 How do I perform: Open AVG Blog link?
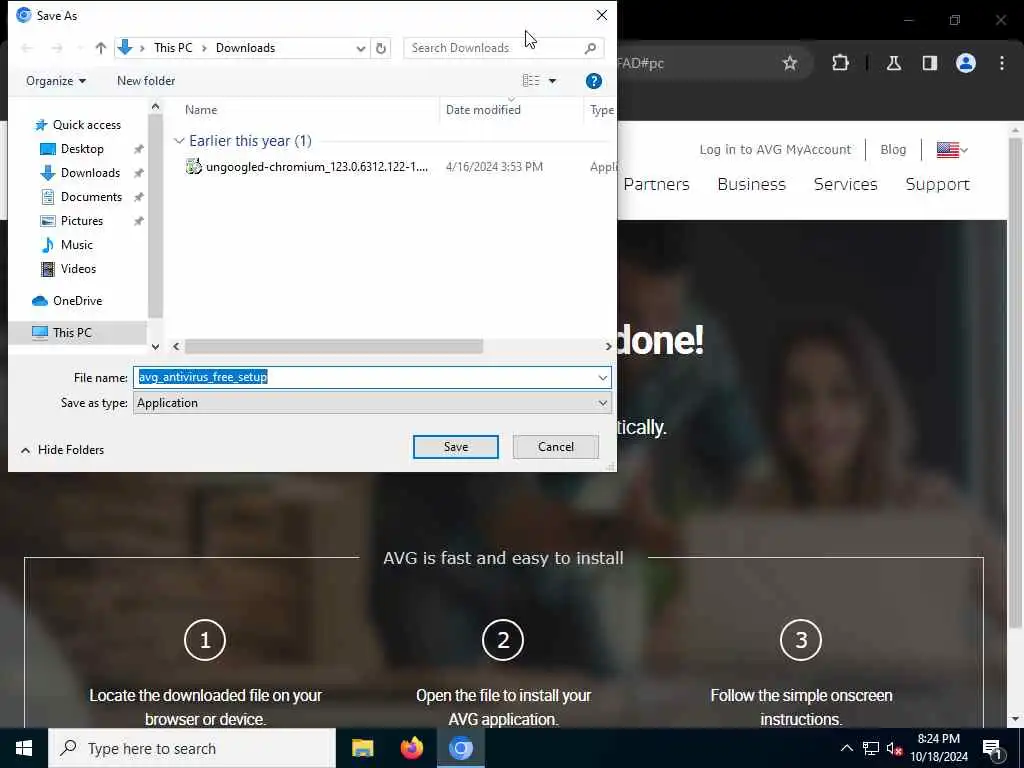[893, 150]
